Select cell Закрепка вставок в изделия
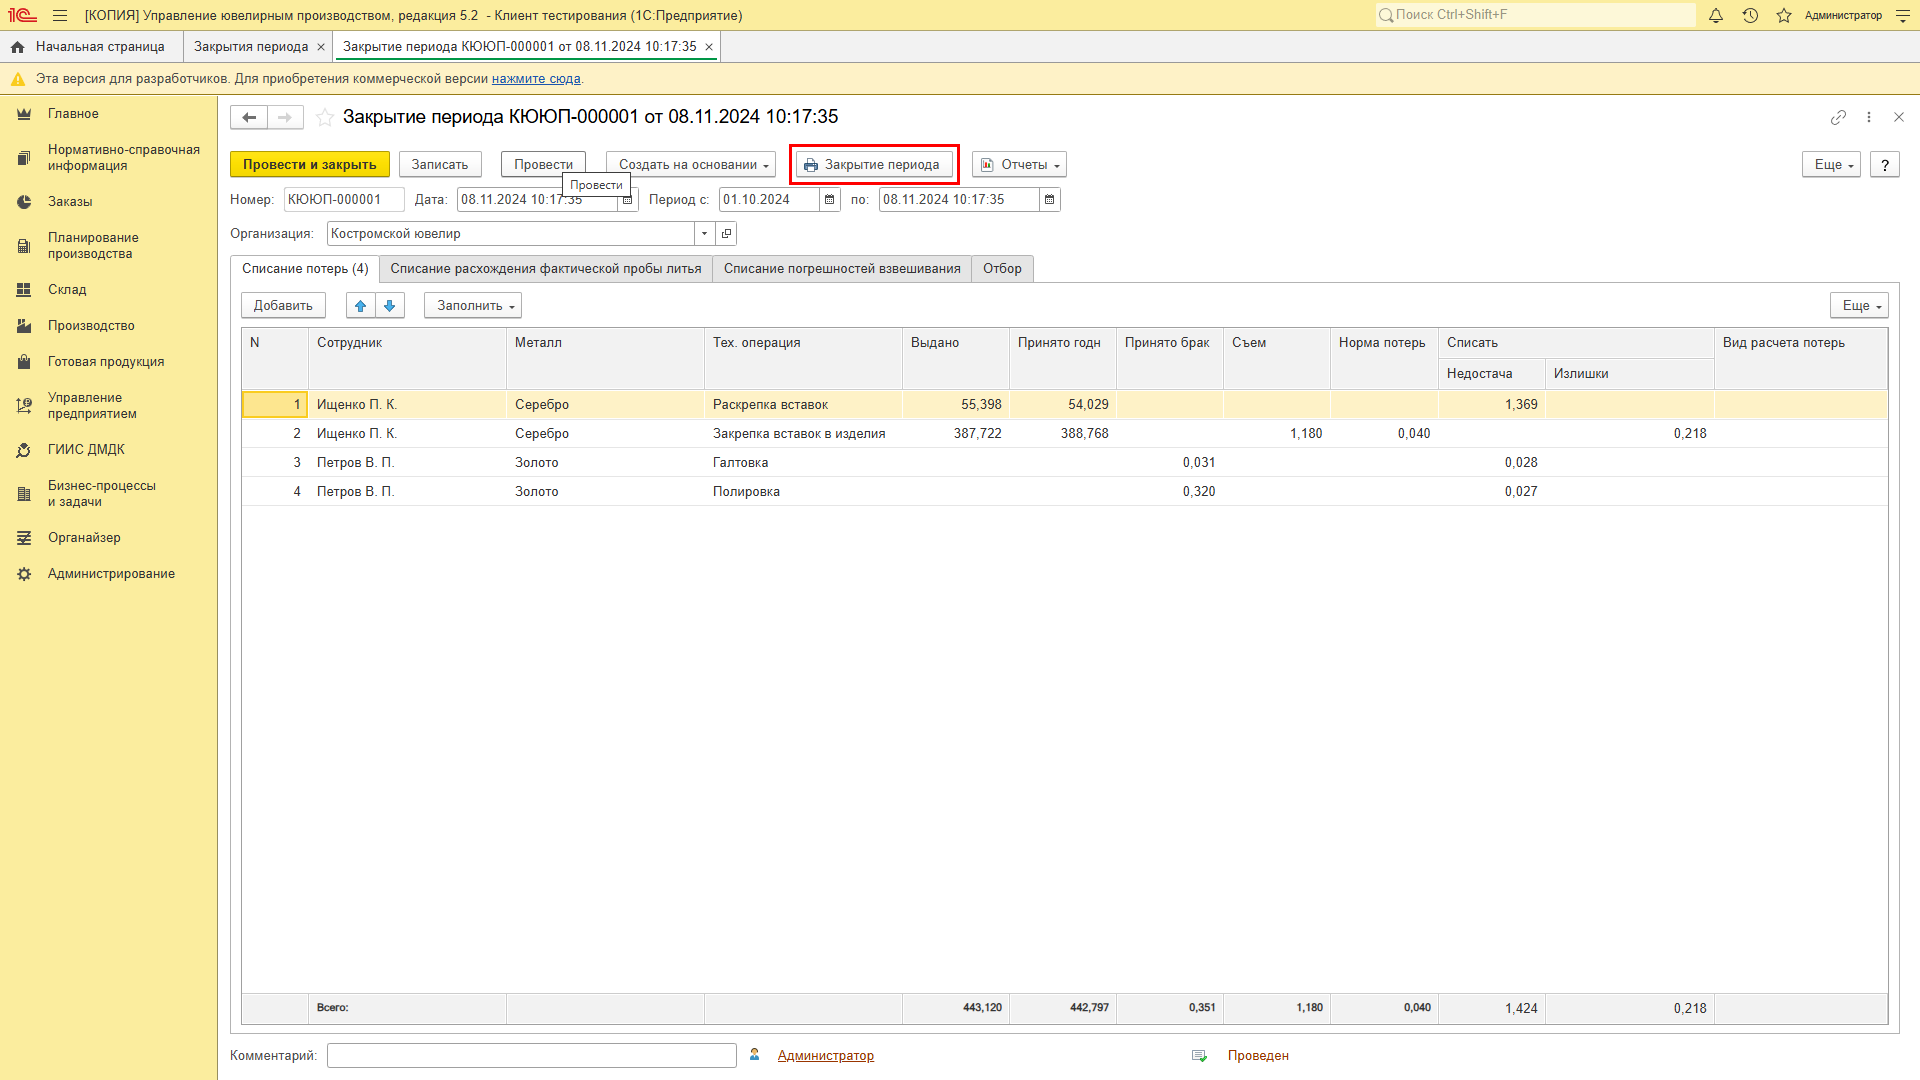This screenshot has height=1080, width=1920. 804,434
